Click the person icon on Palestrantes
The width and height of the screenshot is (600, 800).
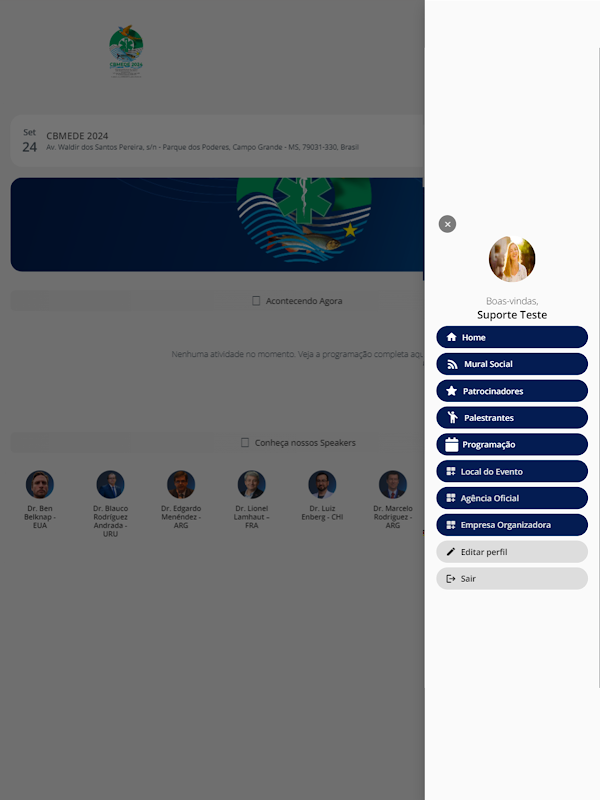click(x=453, y=417)
